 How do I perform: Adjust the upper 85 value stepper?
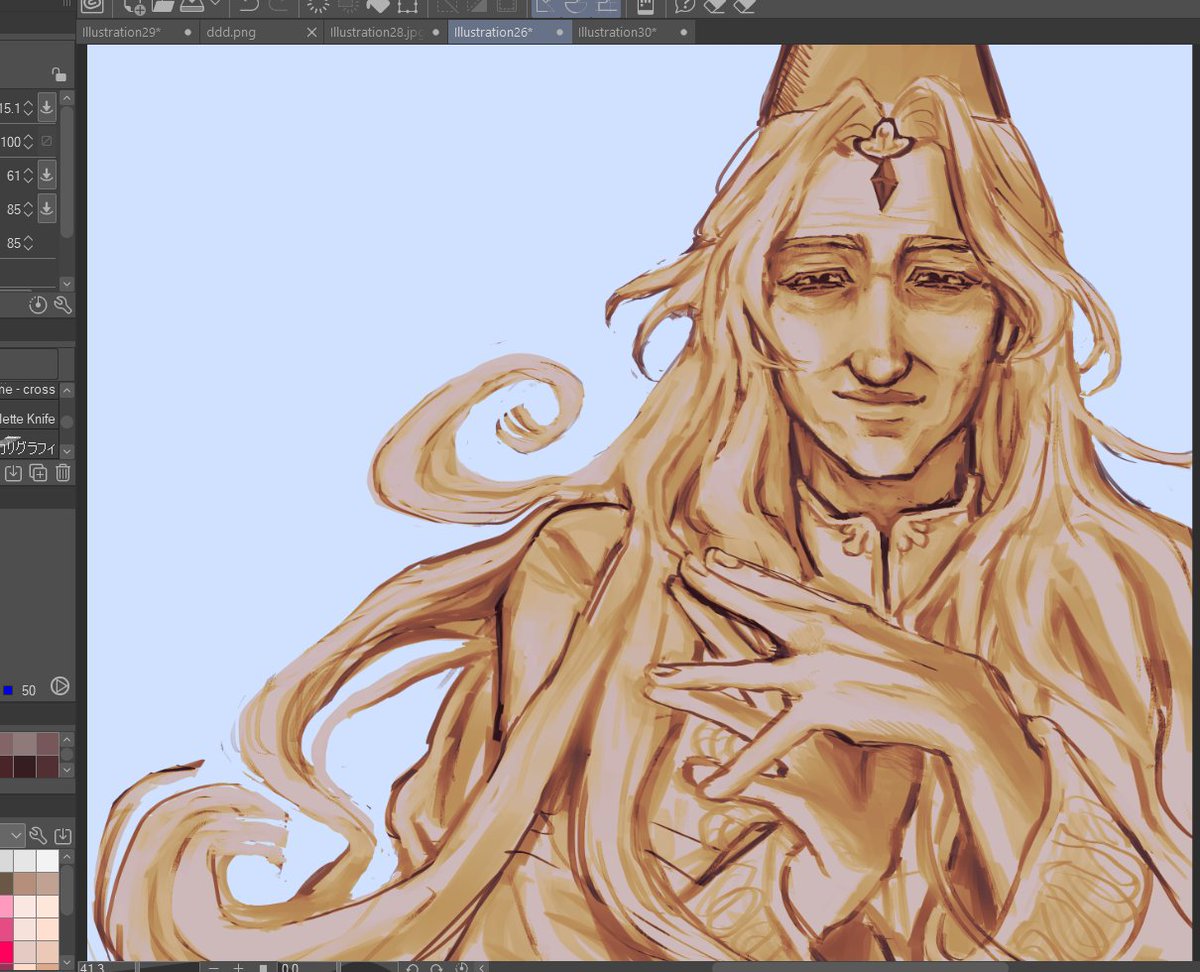pyautogui.click(x=28, y=210)
